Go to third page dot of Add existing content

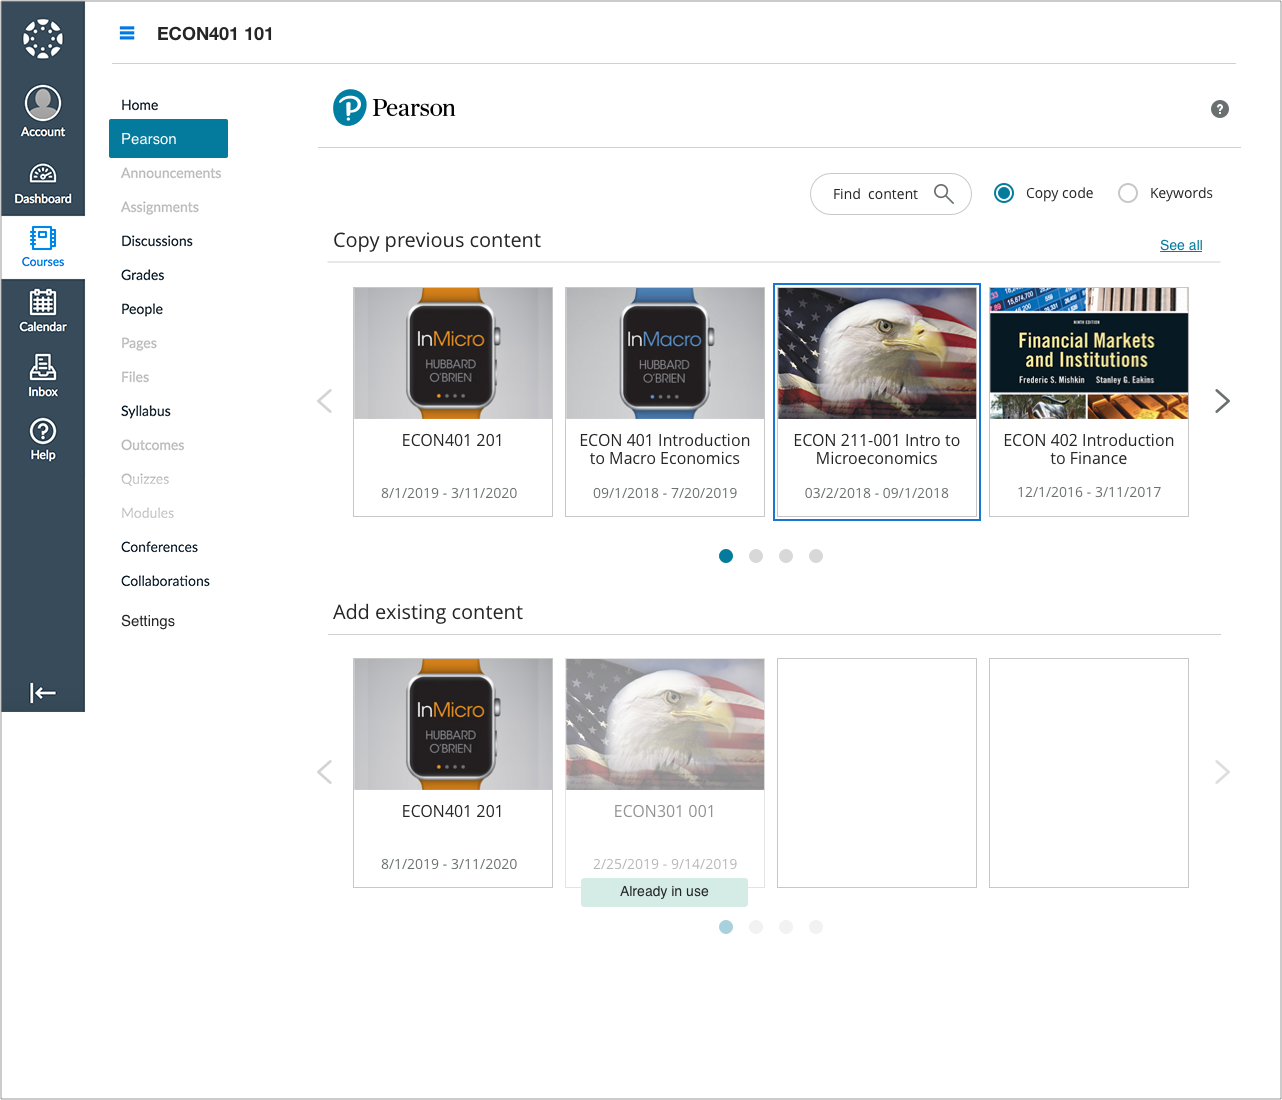(786, 927)
